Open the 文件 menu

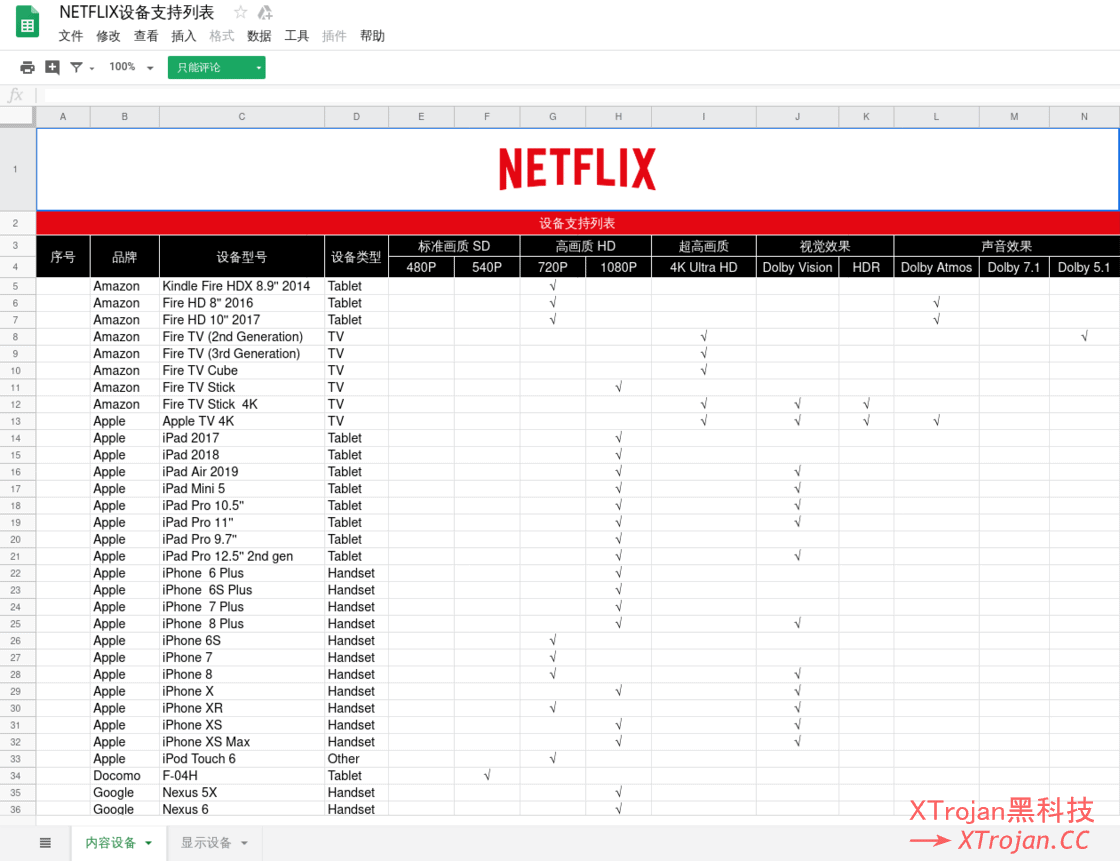(x=71, y=36)
